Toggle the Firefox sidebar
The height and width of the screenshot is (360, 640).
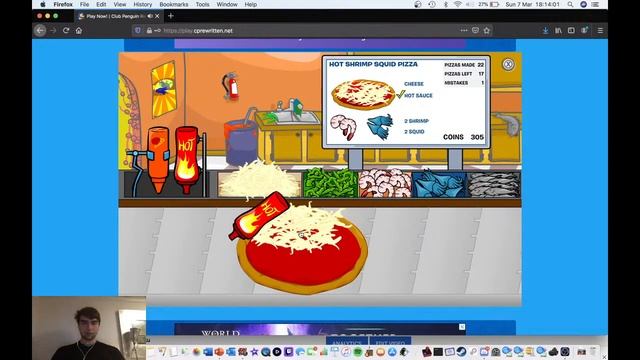pos(571,31)
